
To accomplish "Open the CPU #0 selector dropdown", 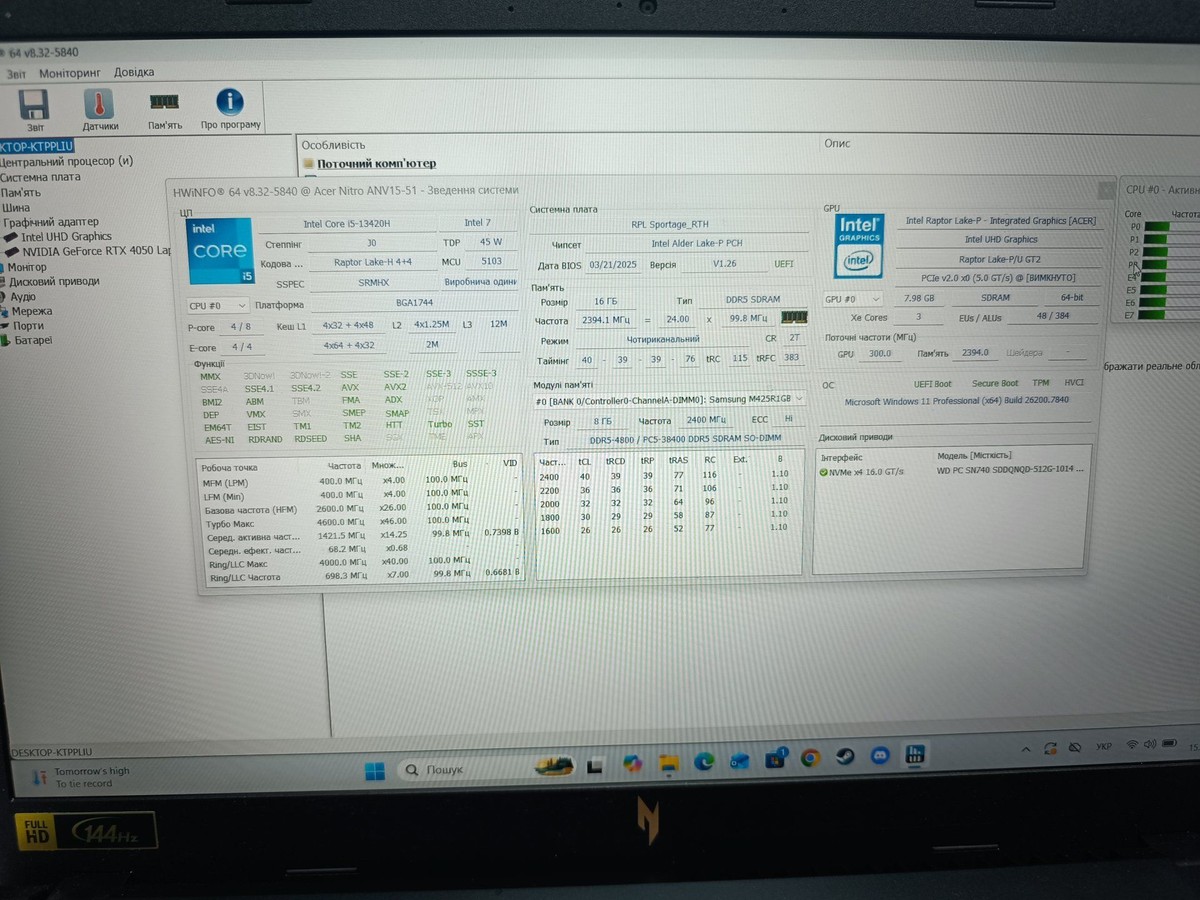I will [217, 305].
